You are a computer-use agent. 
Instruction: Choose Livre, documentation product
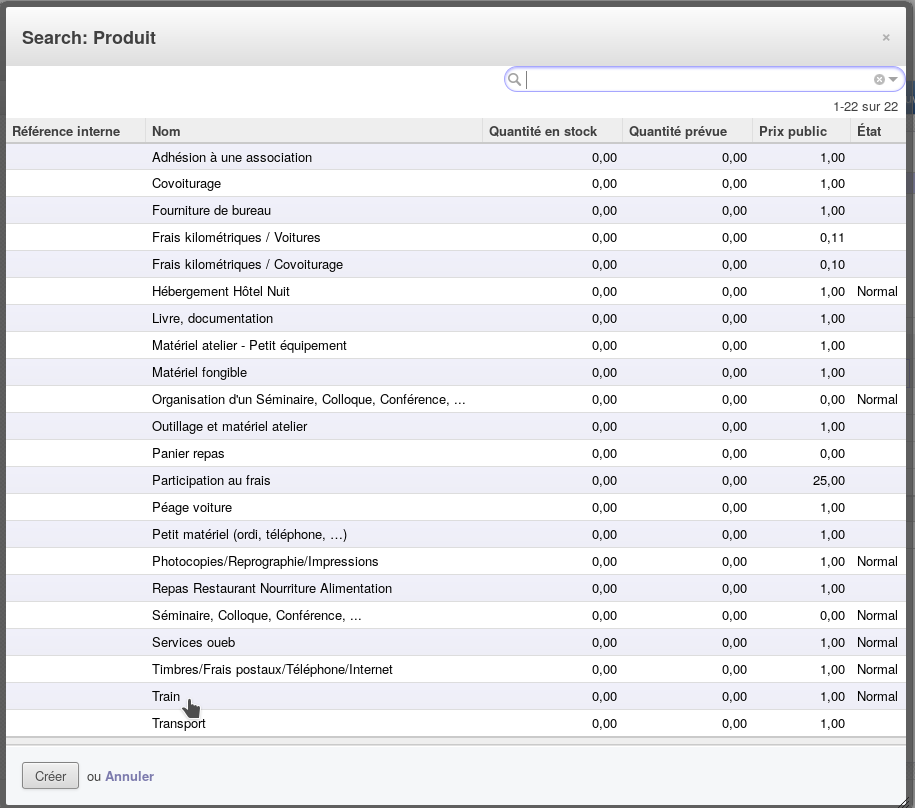(x=456, y=319)
